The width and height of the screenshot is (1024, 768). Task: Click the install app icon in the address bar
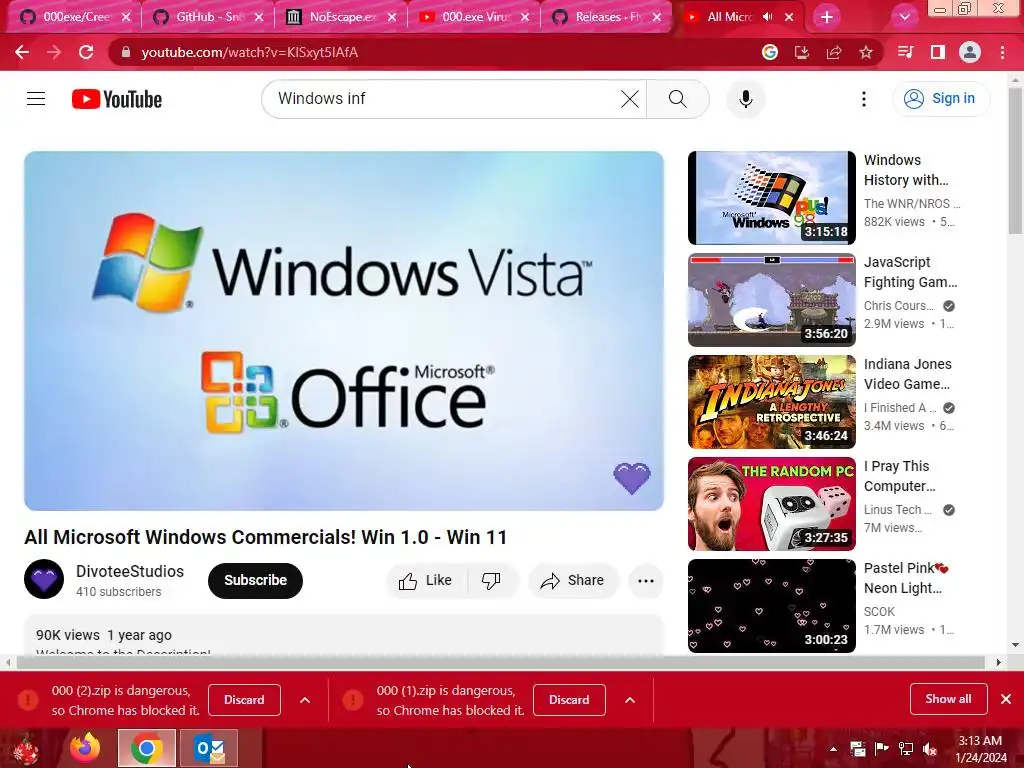[x=802, y=52]
